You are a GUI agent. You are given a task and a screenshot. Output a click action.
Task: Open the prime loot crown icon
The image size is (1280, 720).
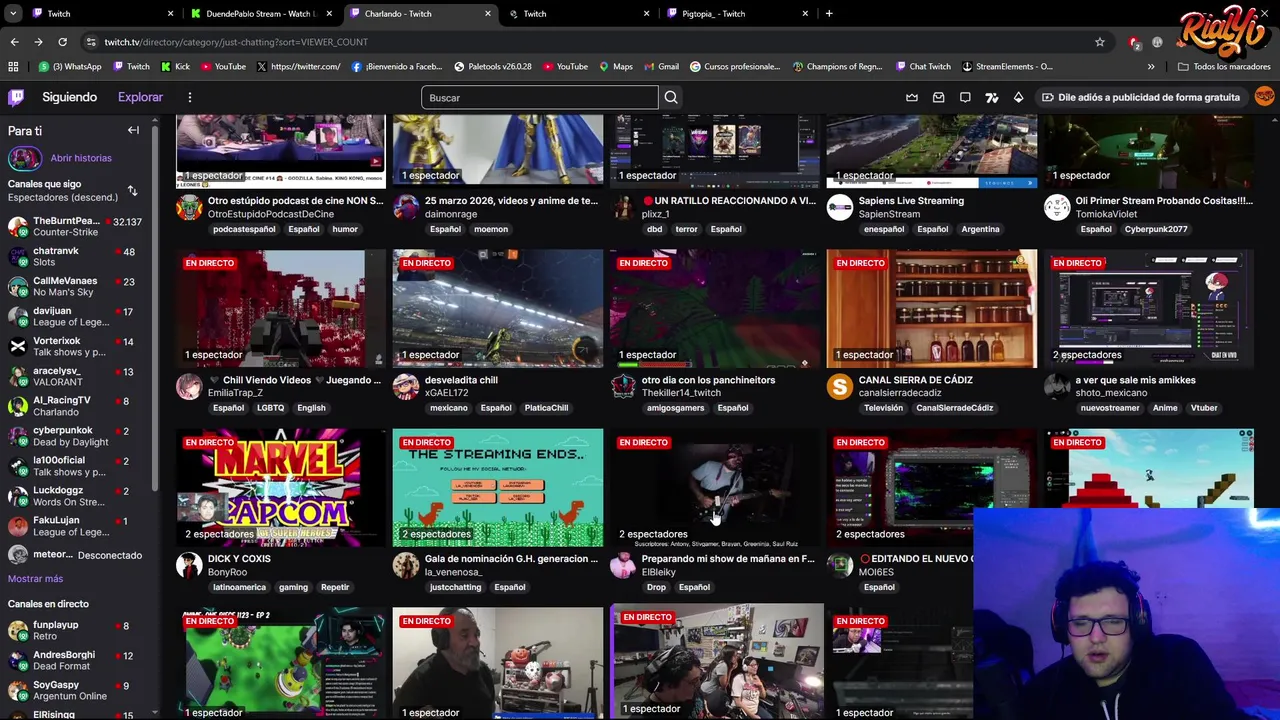tap(912, 97)
